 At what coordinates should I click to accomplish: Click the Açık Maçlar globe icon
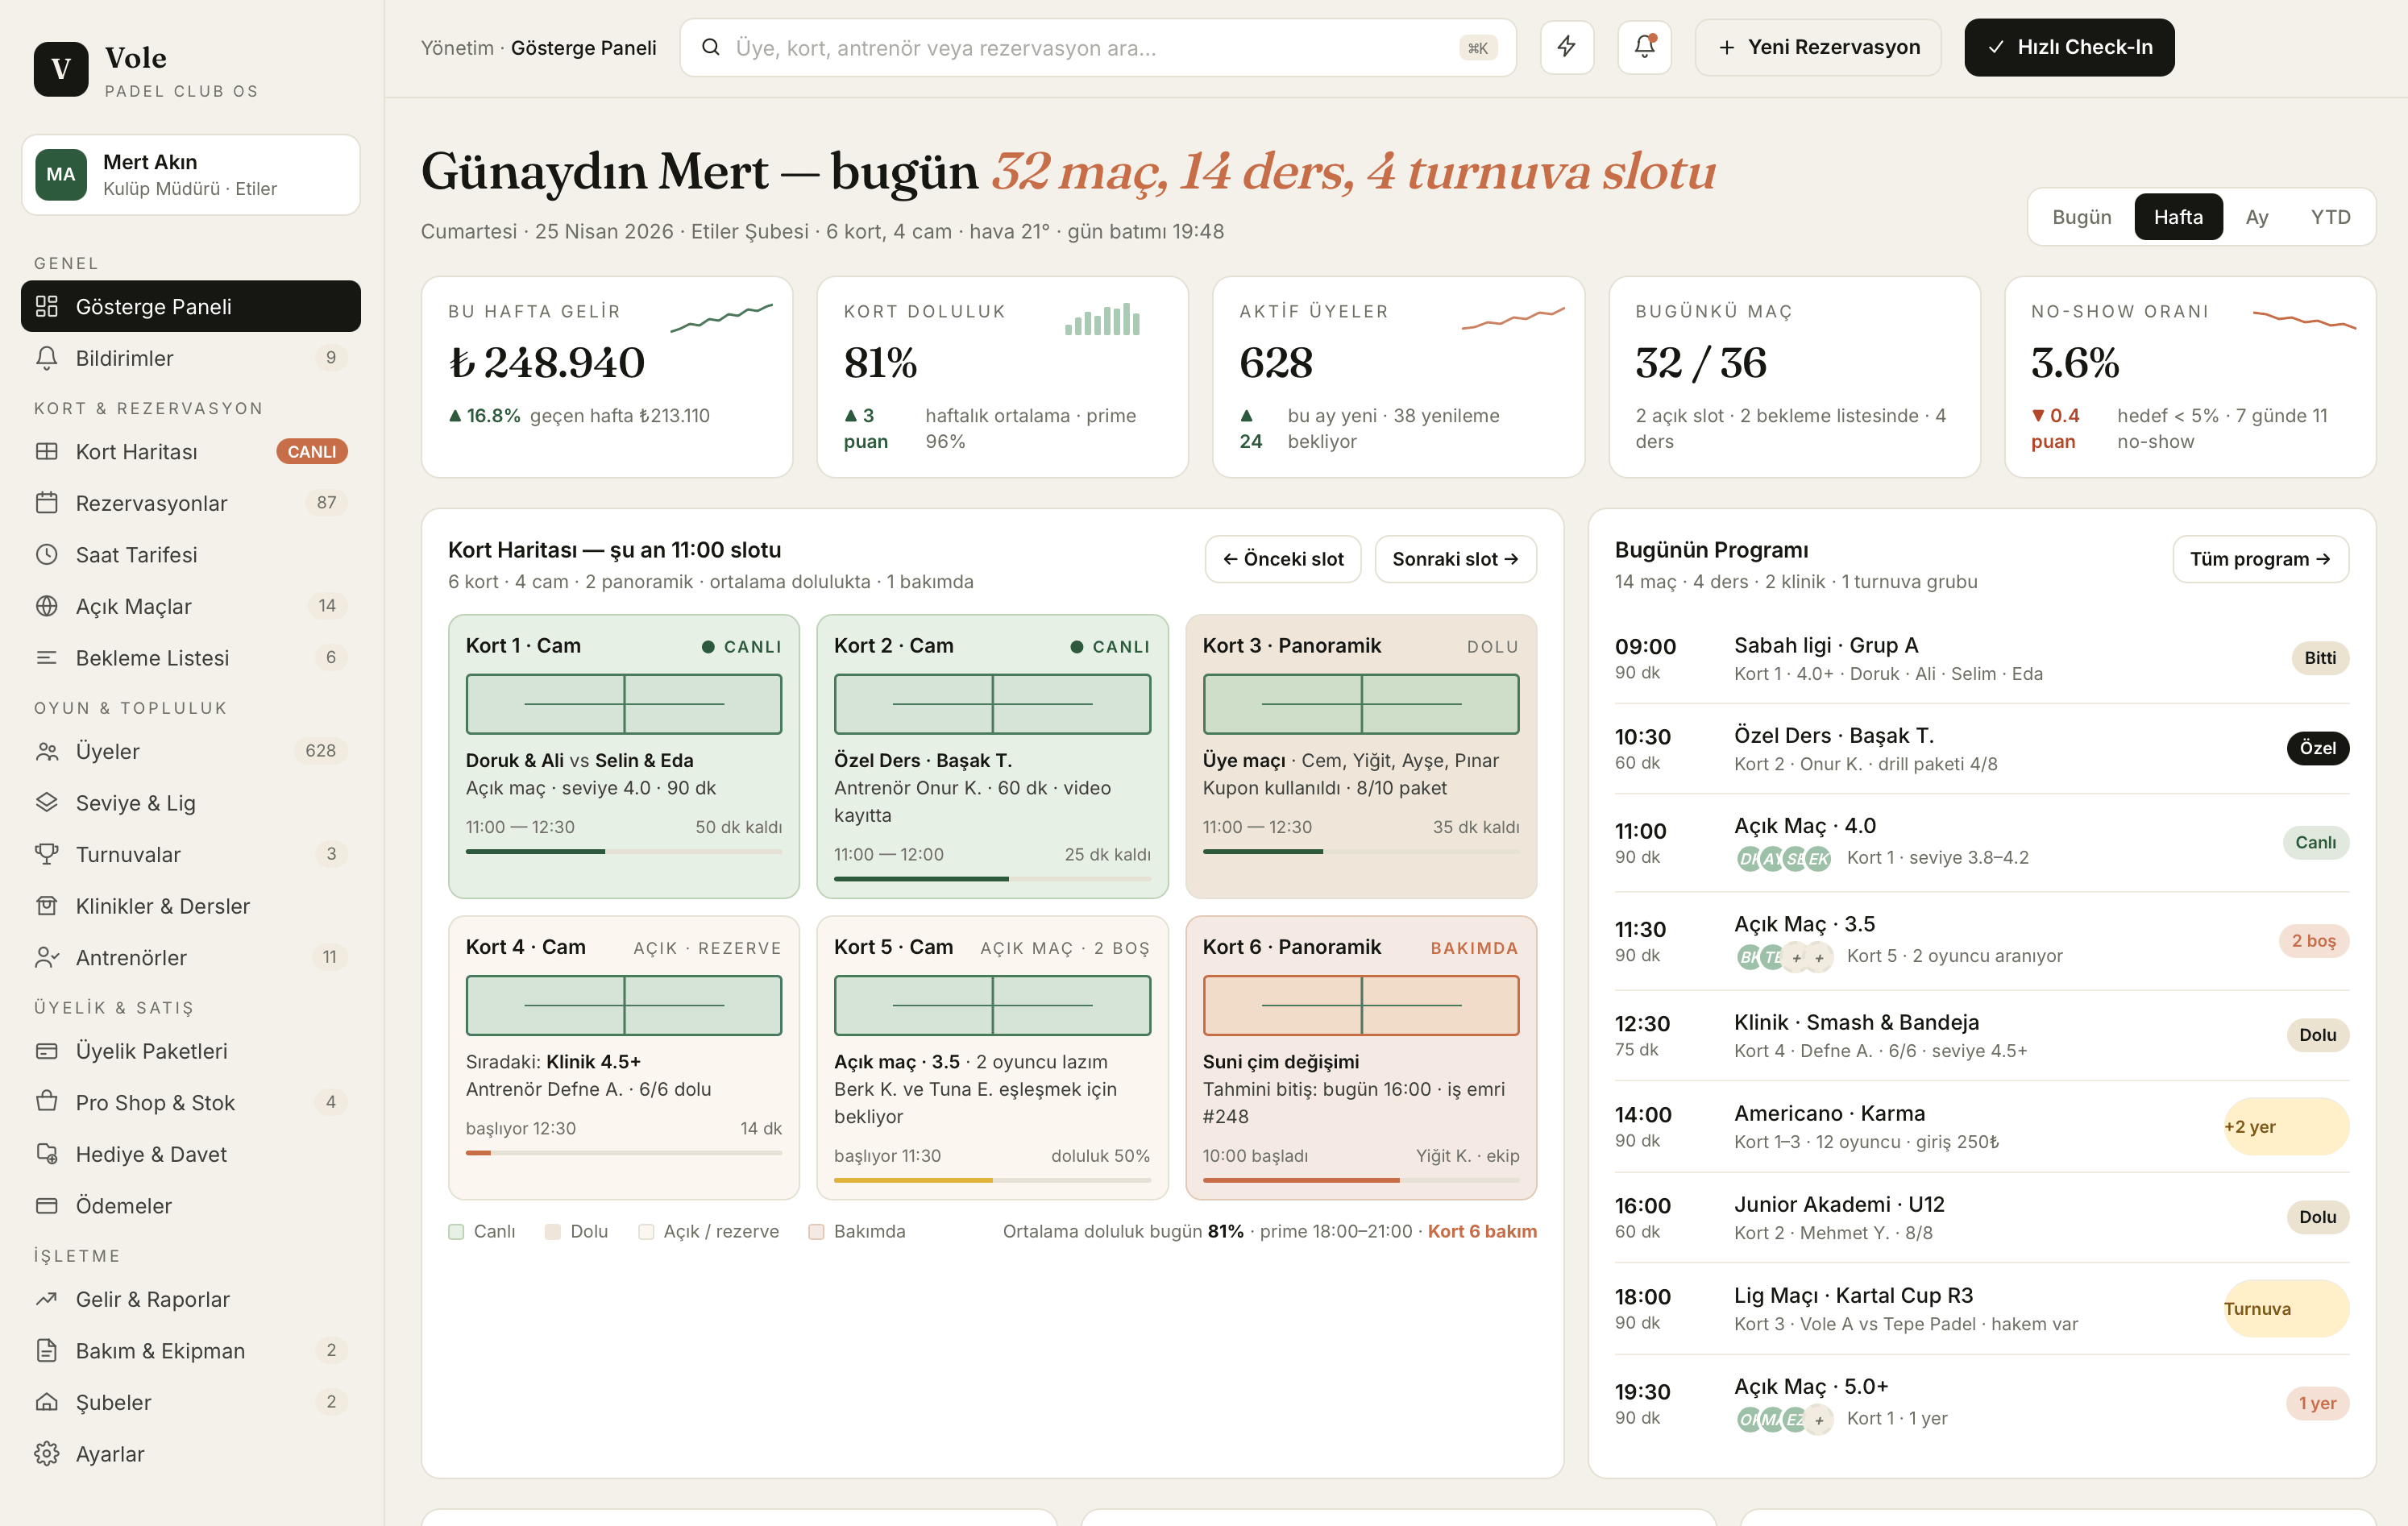pyautogui.click(x=47, y=606)
